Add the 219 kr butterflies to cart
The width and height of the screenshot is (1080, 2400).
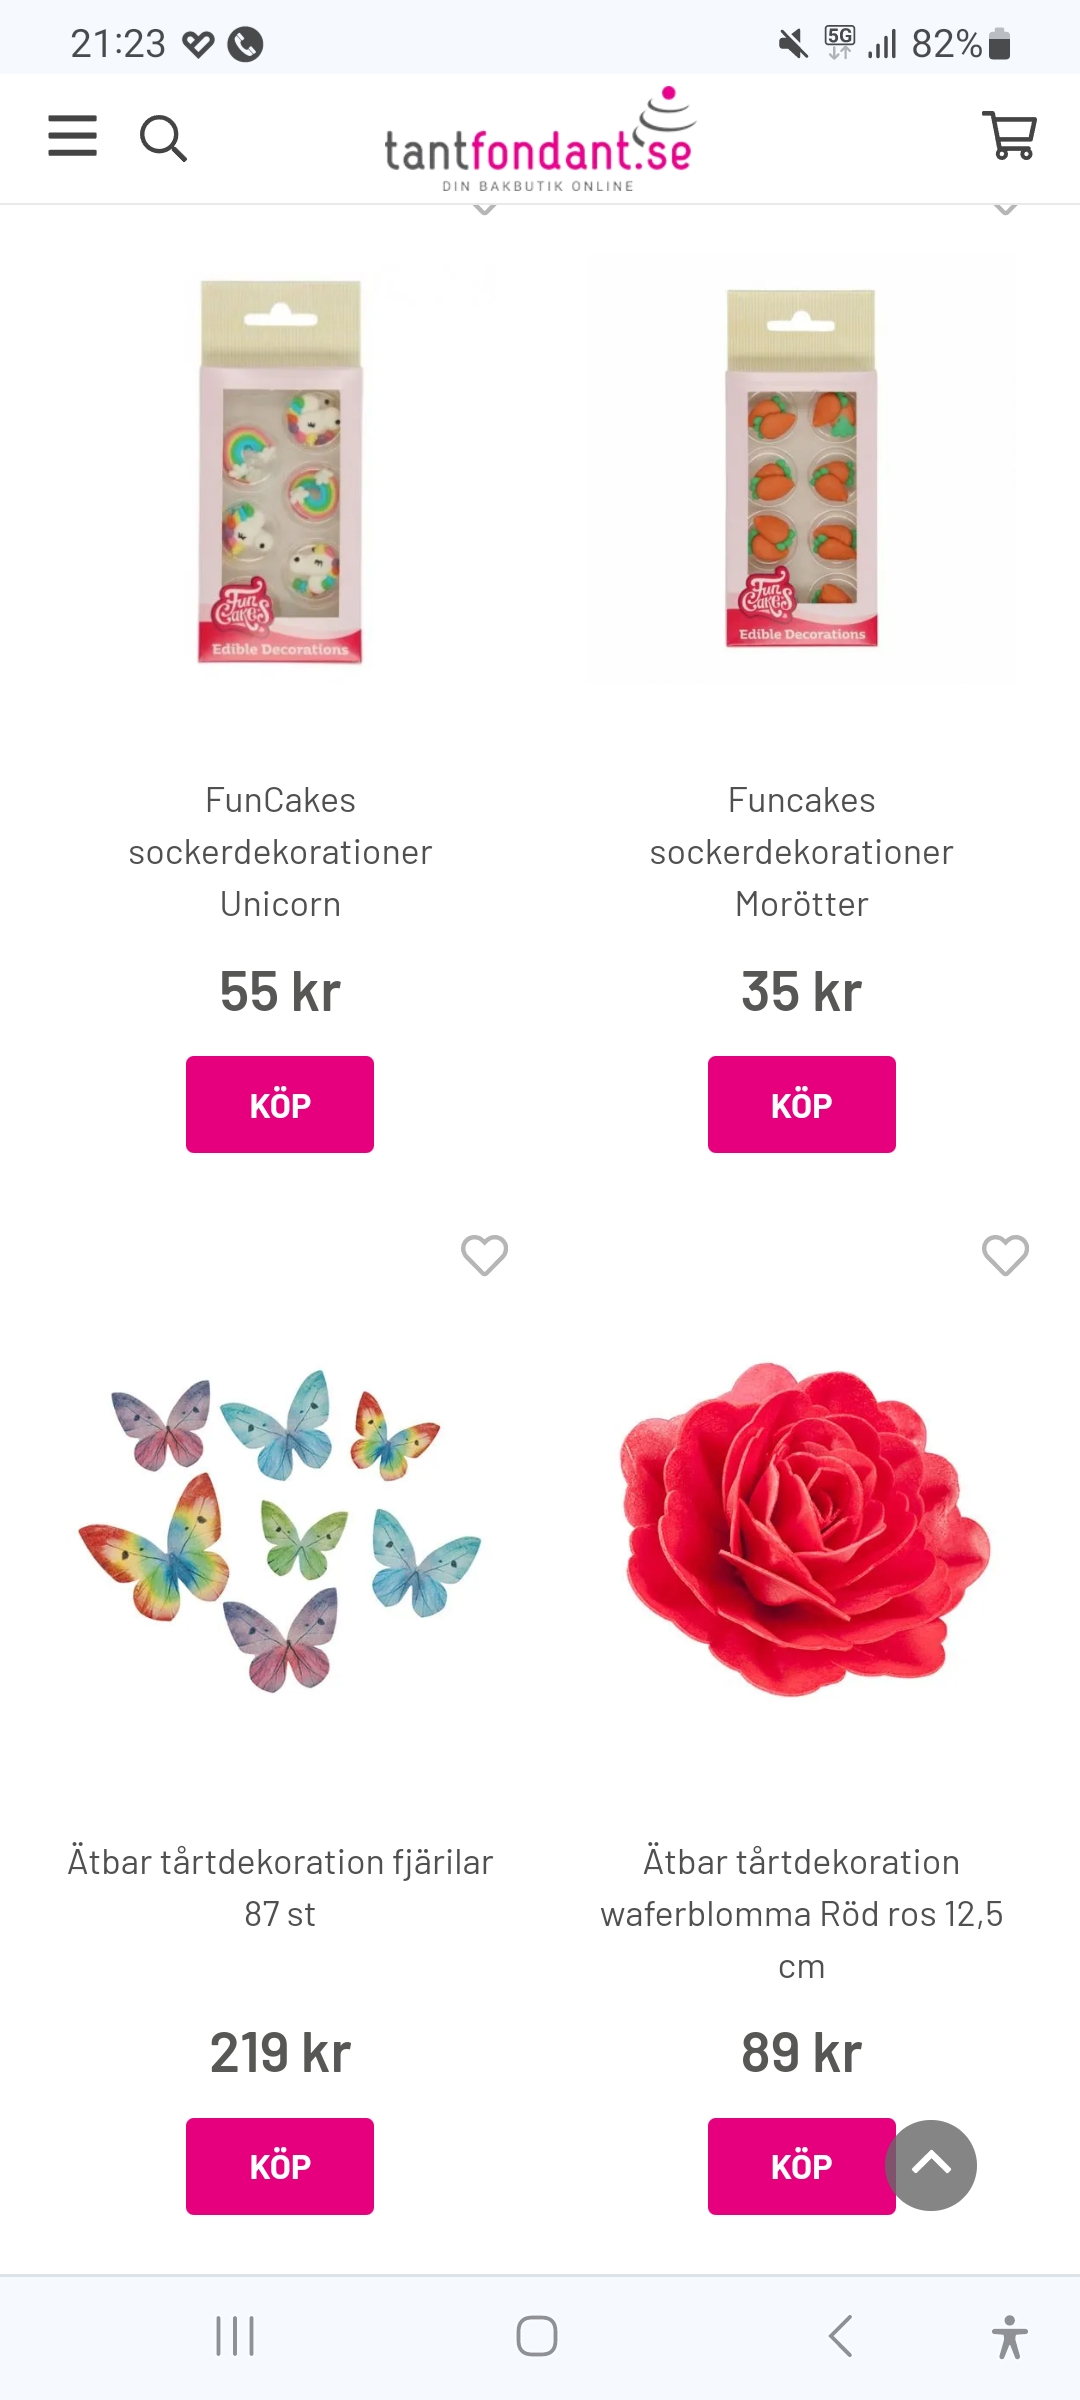[x=280, y=2166]
